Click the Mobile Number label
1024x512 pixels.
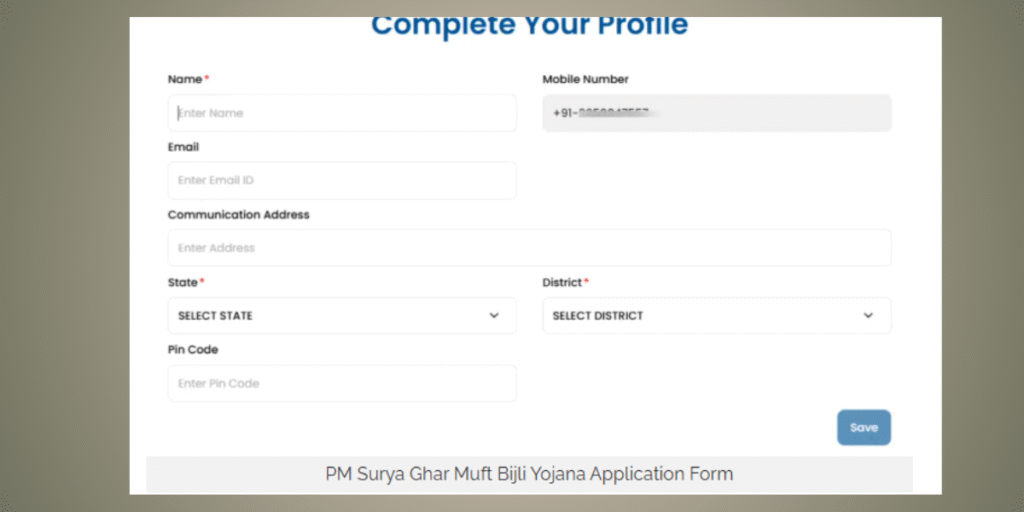point(585,79)
